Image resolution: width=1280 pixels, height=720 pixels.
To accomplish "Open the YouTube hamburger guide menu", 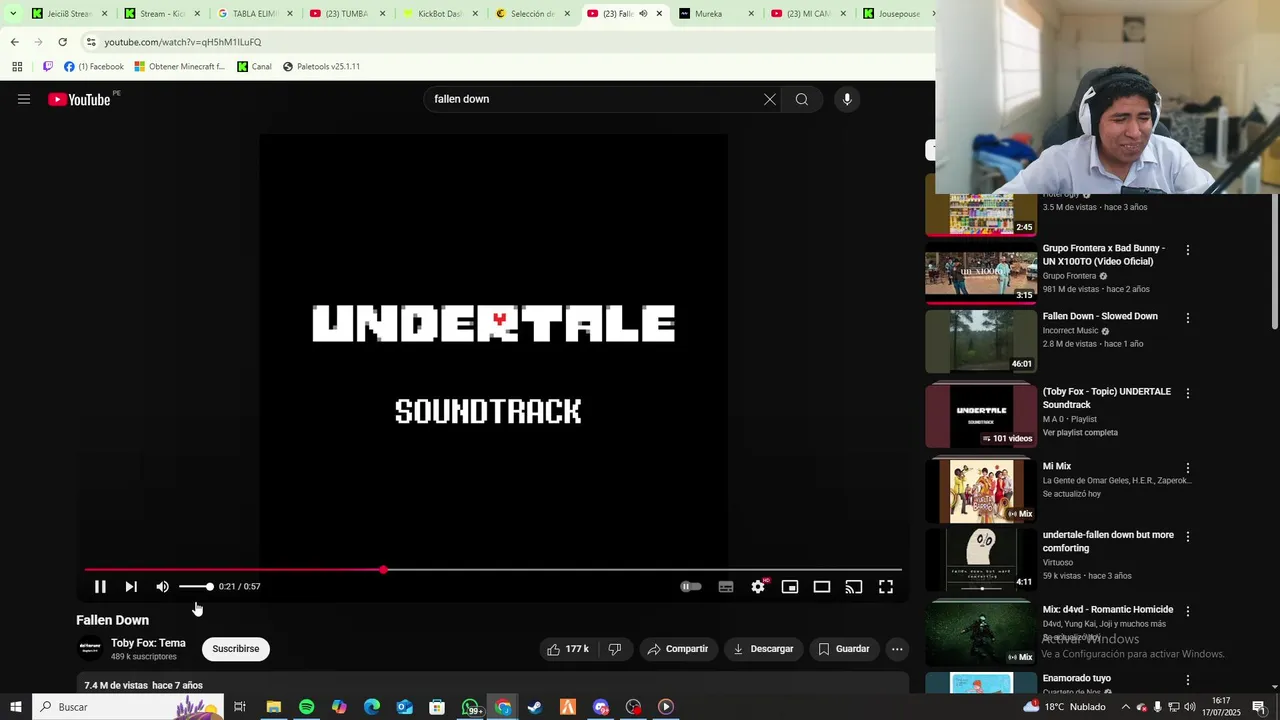I will pyautogui.click(x=24, y=99).
